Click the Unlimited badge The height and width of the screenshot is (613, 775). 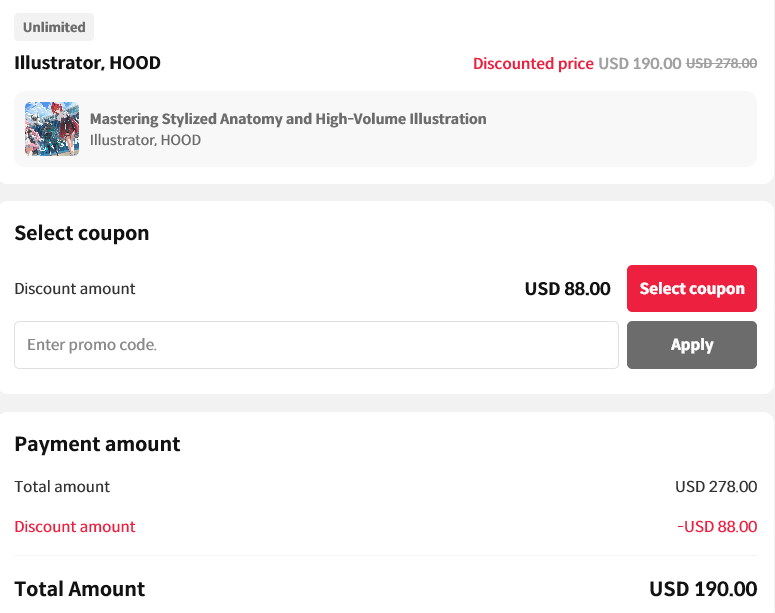pyautogui.click(x=54, y=28)
